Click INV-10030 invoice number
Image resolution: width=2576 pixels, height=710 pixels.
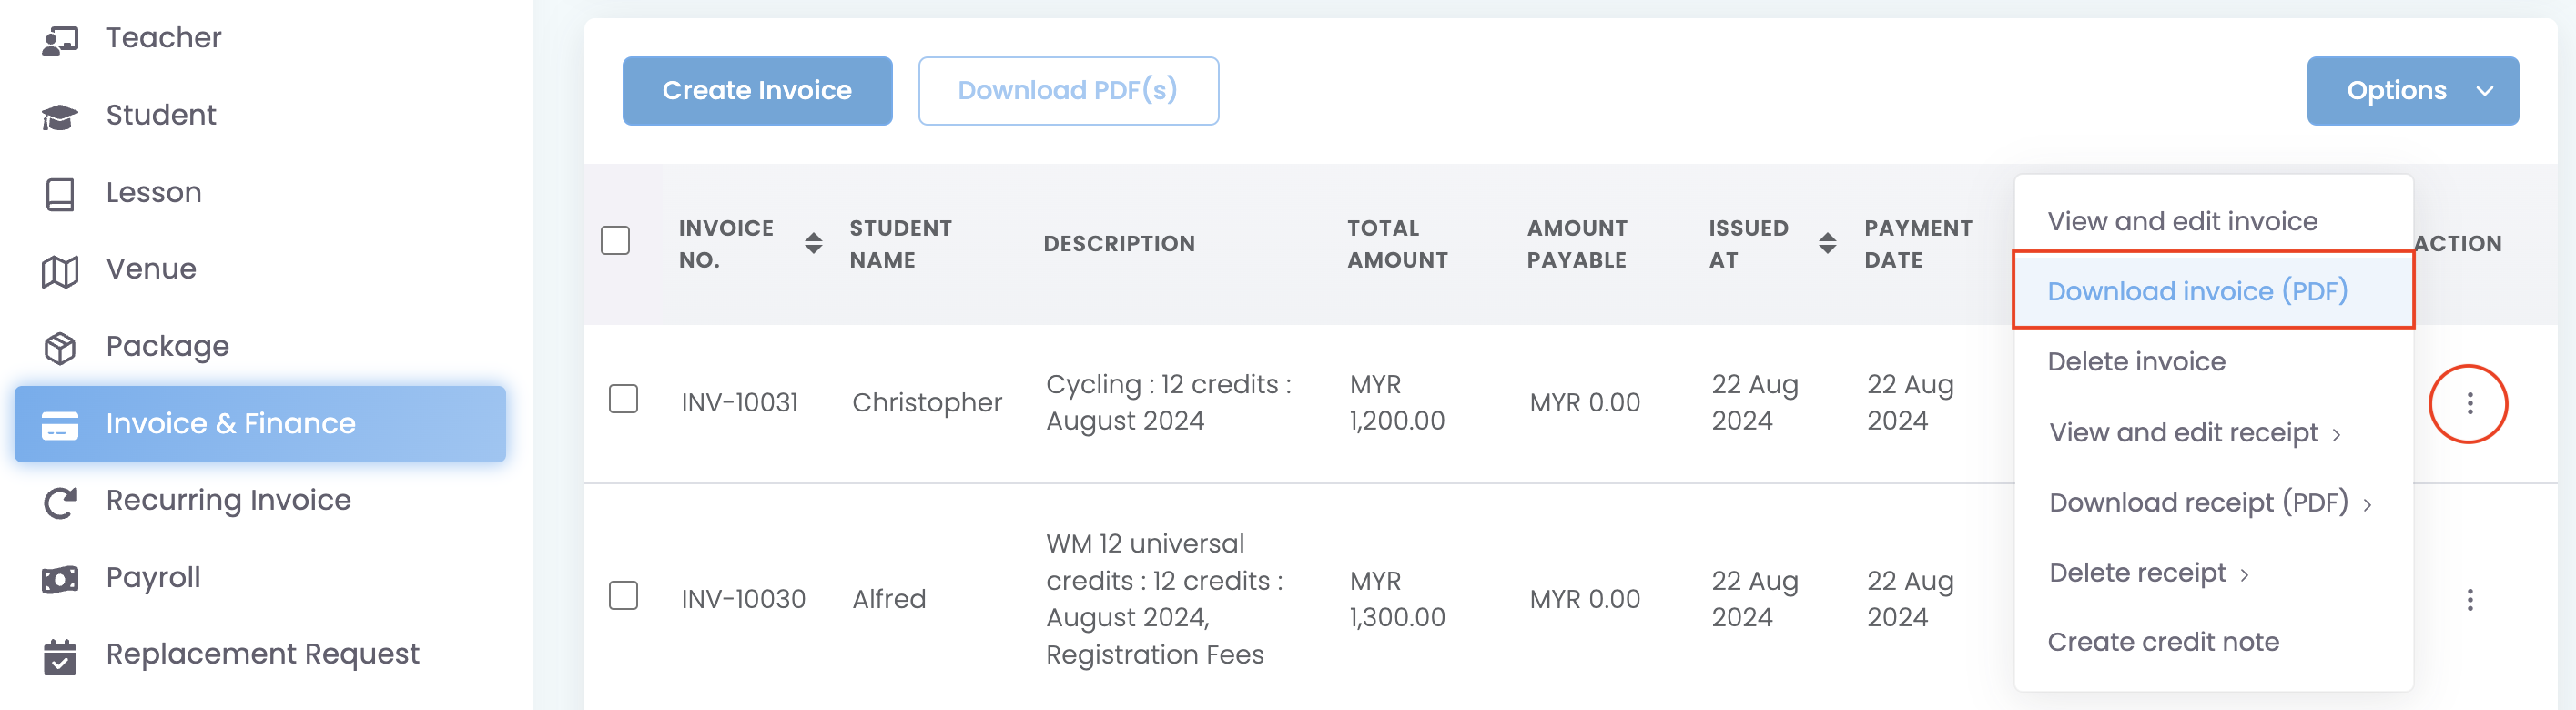(x=743, y=599)
